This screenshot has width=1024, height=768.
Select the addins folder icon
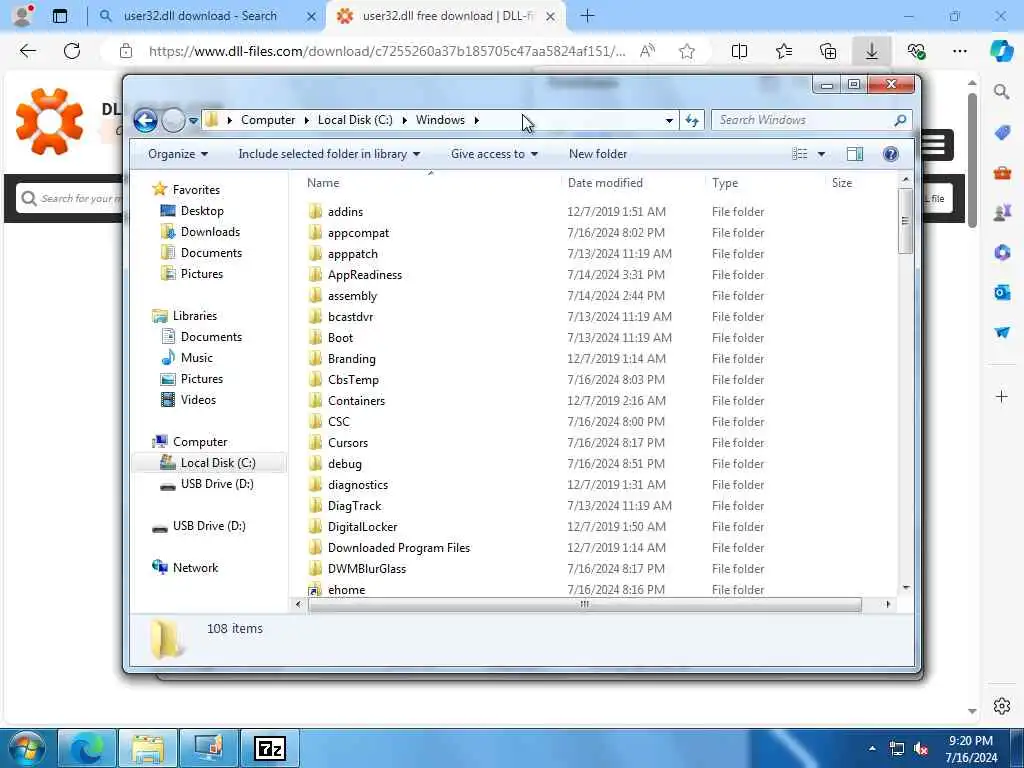pos(315,211)
